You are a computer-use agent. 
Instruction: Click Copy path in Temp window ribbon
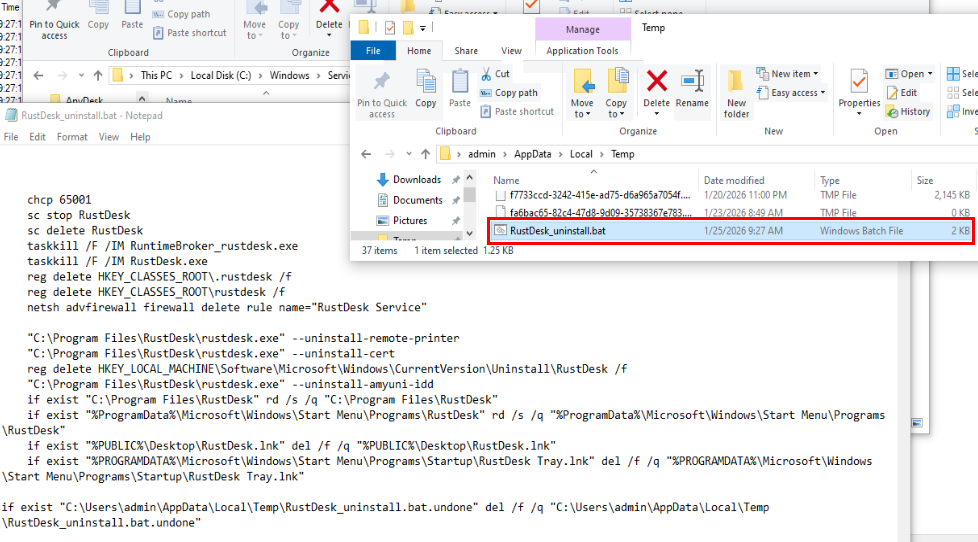click(508, 92)
